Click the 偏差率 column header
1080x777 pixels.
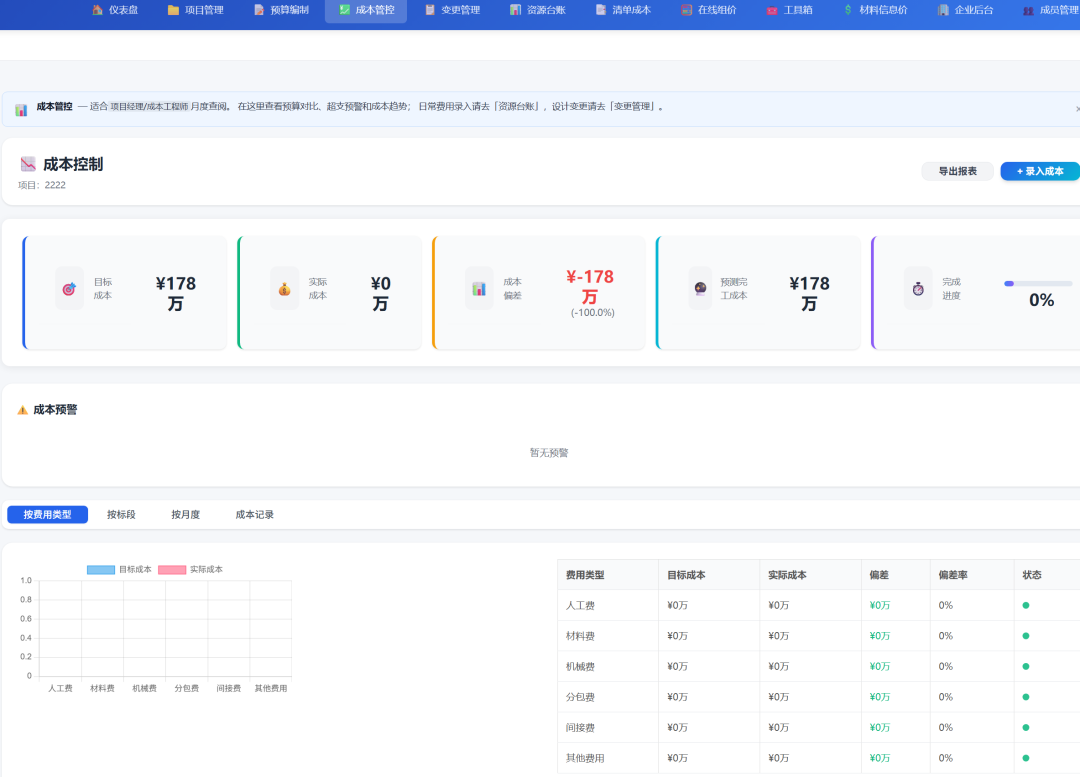point(951,575)
